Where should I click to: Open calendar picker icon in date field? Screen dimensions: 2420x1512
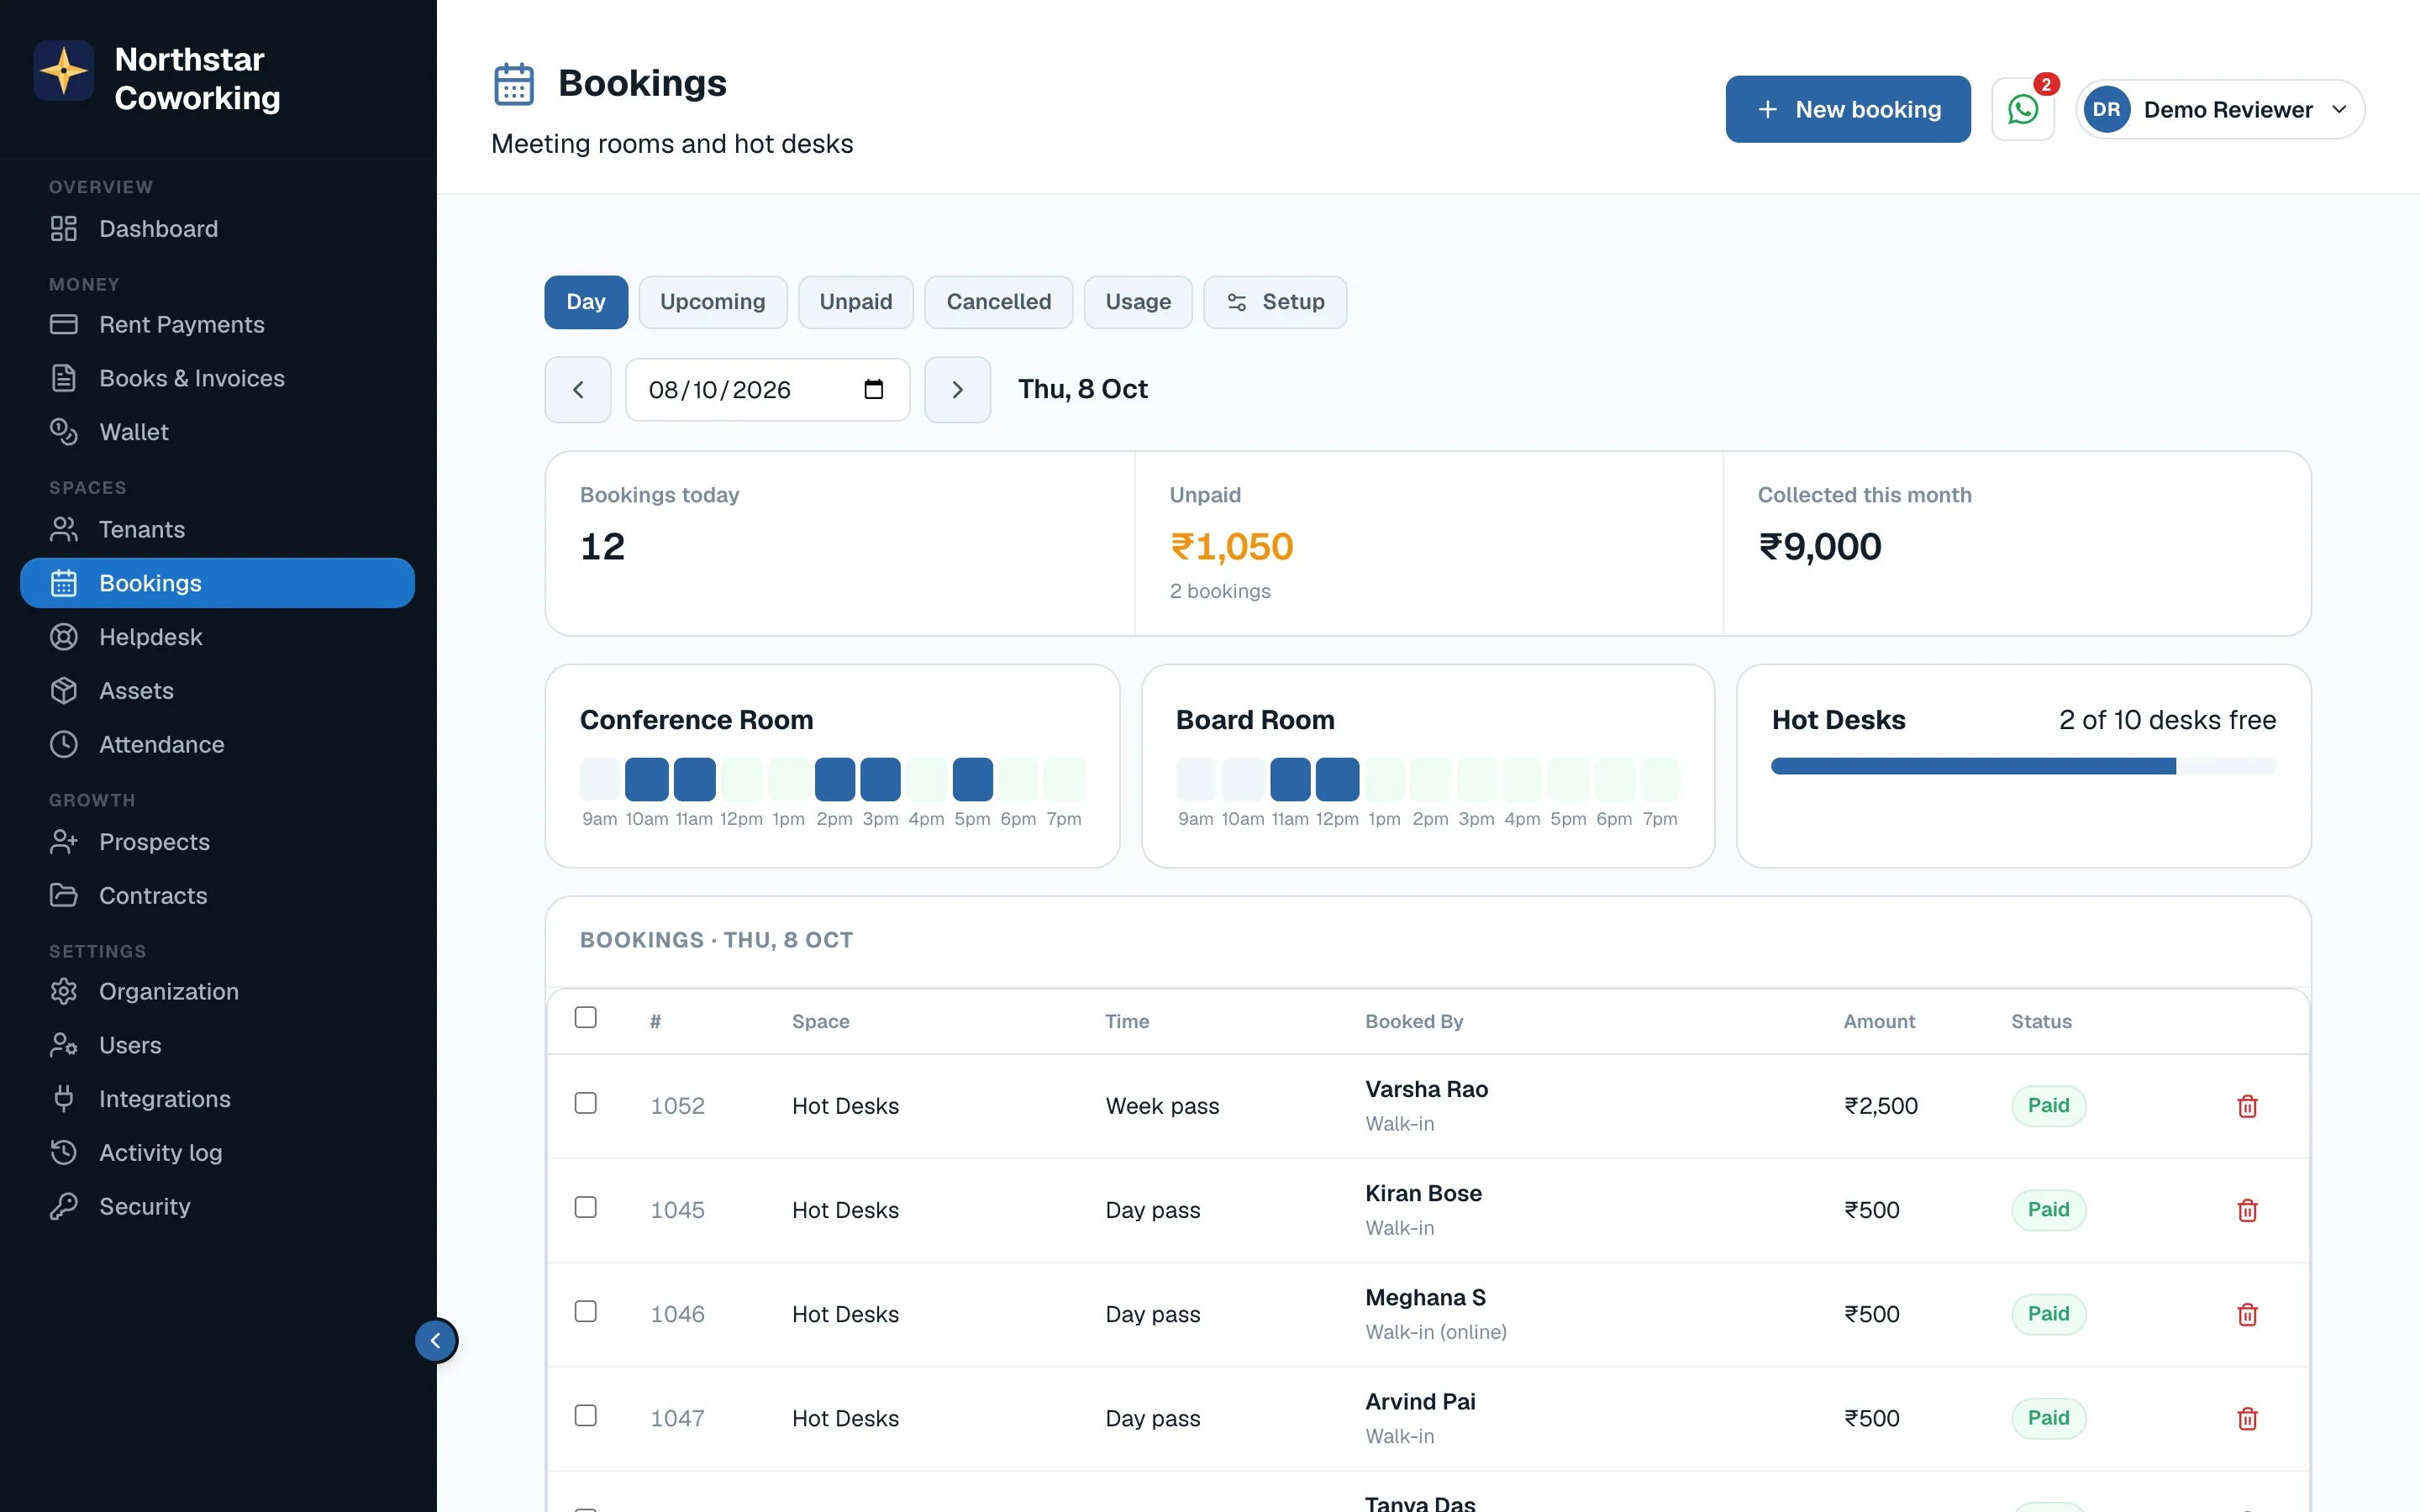click(873, 389)
